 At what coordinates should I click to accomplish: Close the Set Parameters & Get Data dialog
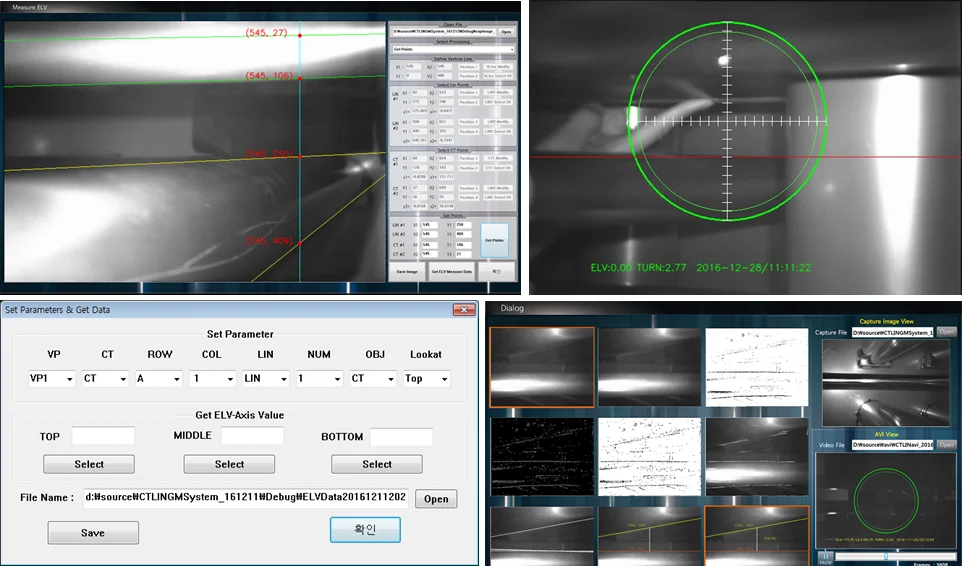pos(463,310)
